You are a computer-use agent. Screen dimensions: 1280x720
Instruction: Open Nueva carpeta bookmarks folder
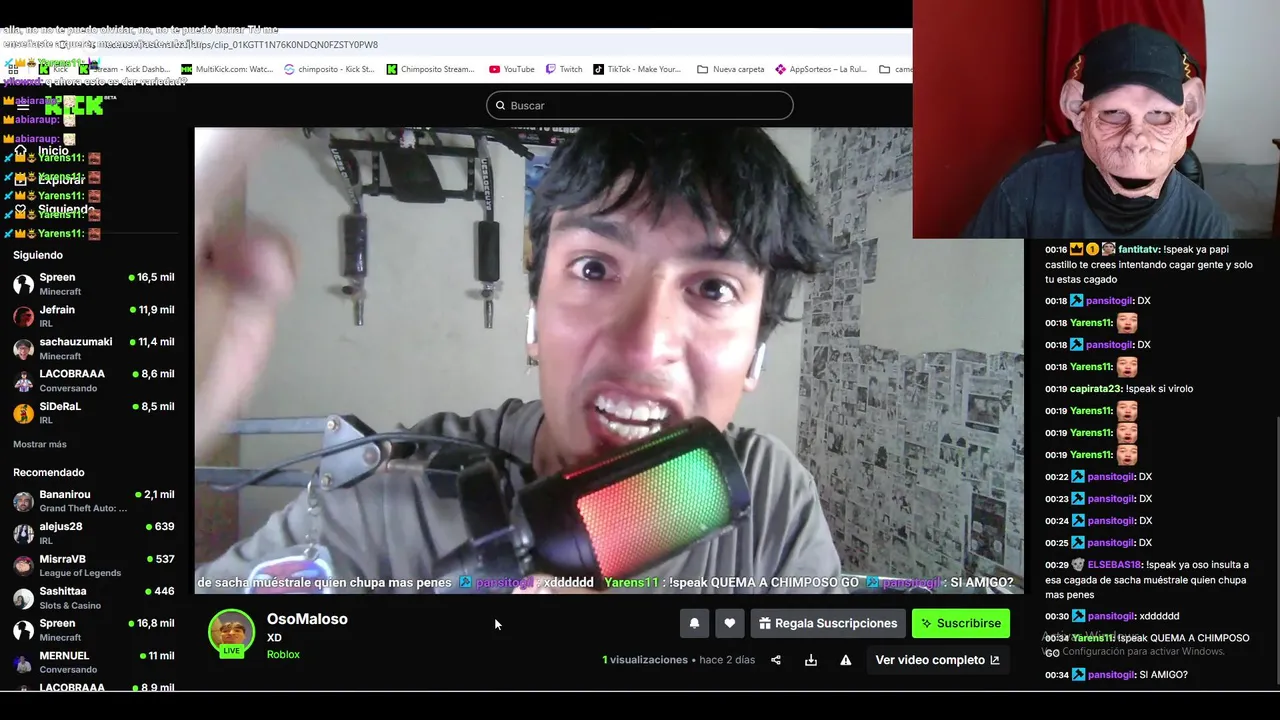pyautogui.click(x=730, y=69)
